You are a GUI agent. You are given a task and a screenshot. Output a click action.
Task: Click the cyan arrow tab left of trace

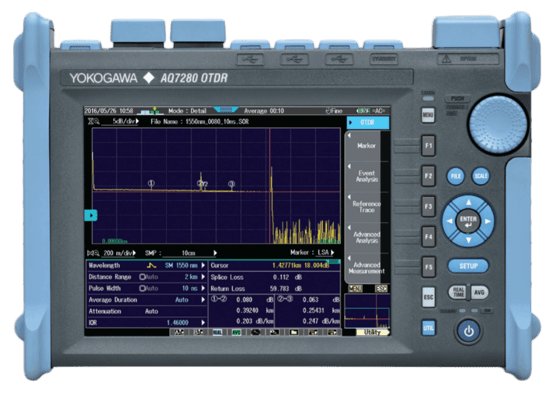tap(91, 215)
